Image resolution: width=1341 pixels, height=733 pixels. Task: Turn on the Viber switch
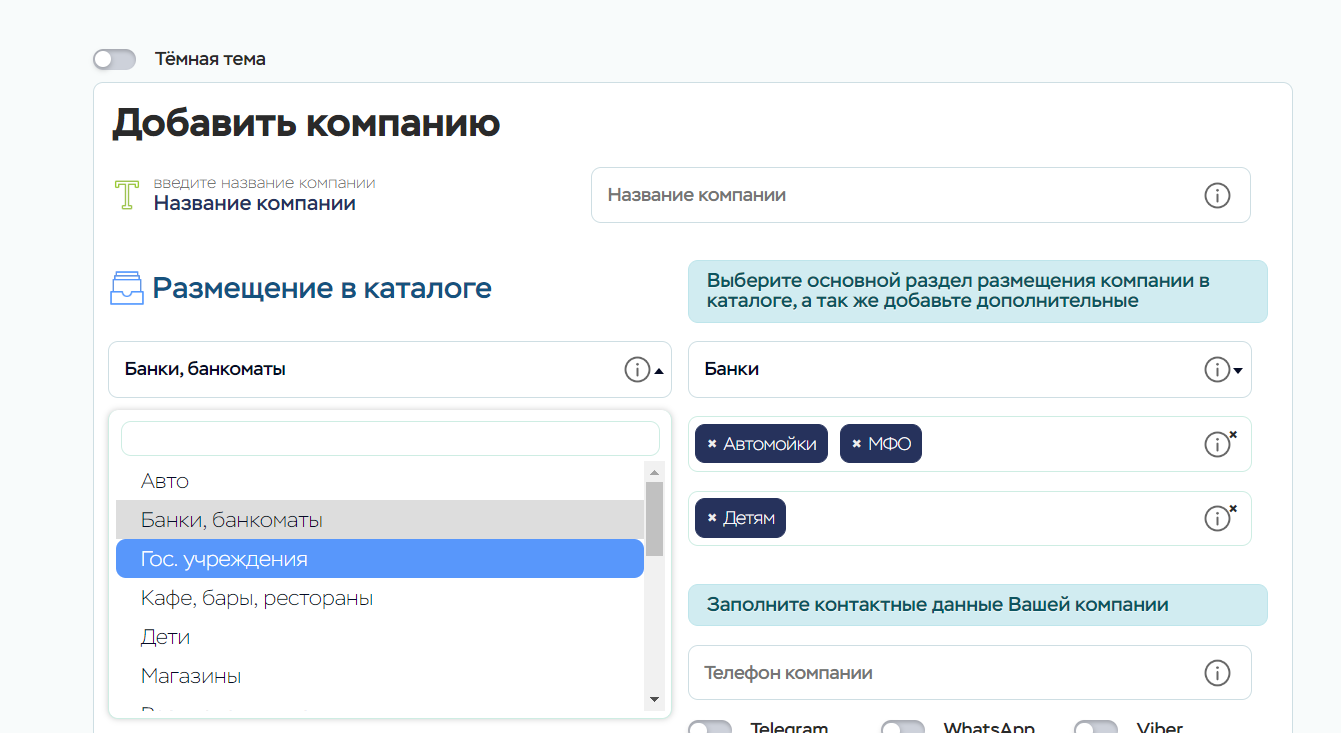tap(1095, 729)
